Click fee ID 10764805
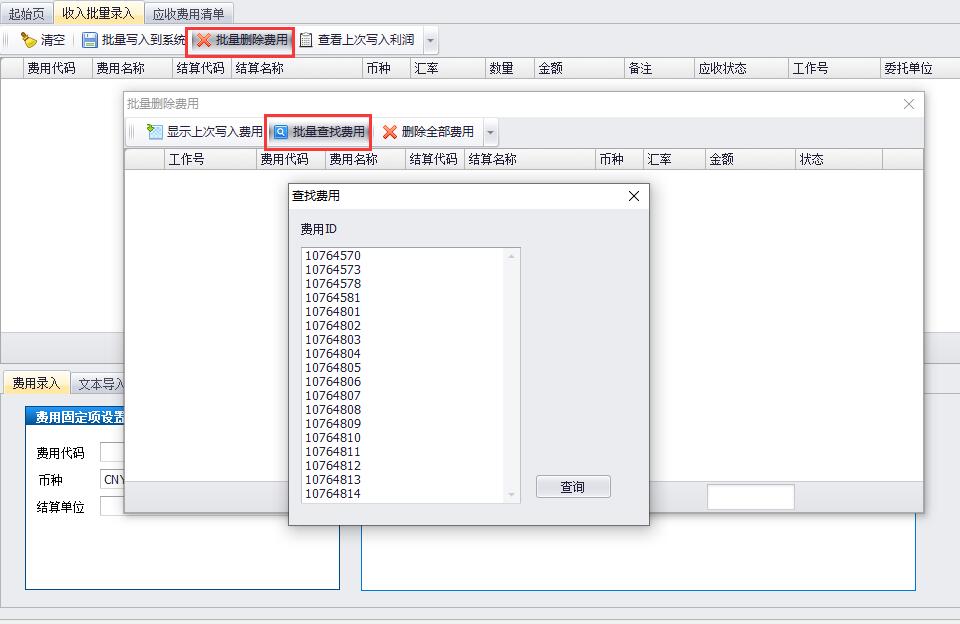The image size is (960, 624). click(333, 367)
